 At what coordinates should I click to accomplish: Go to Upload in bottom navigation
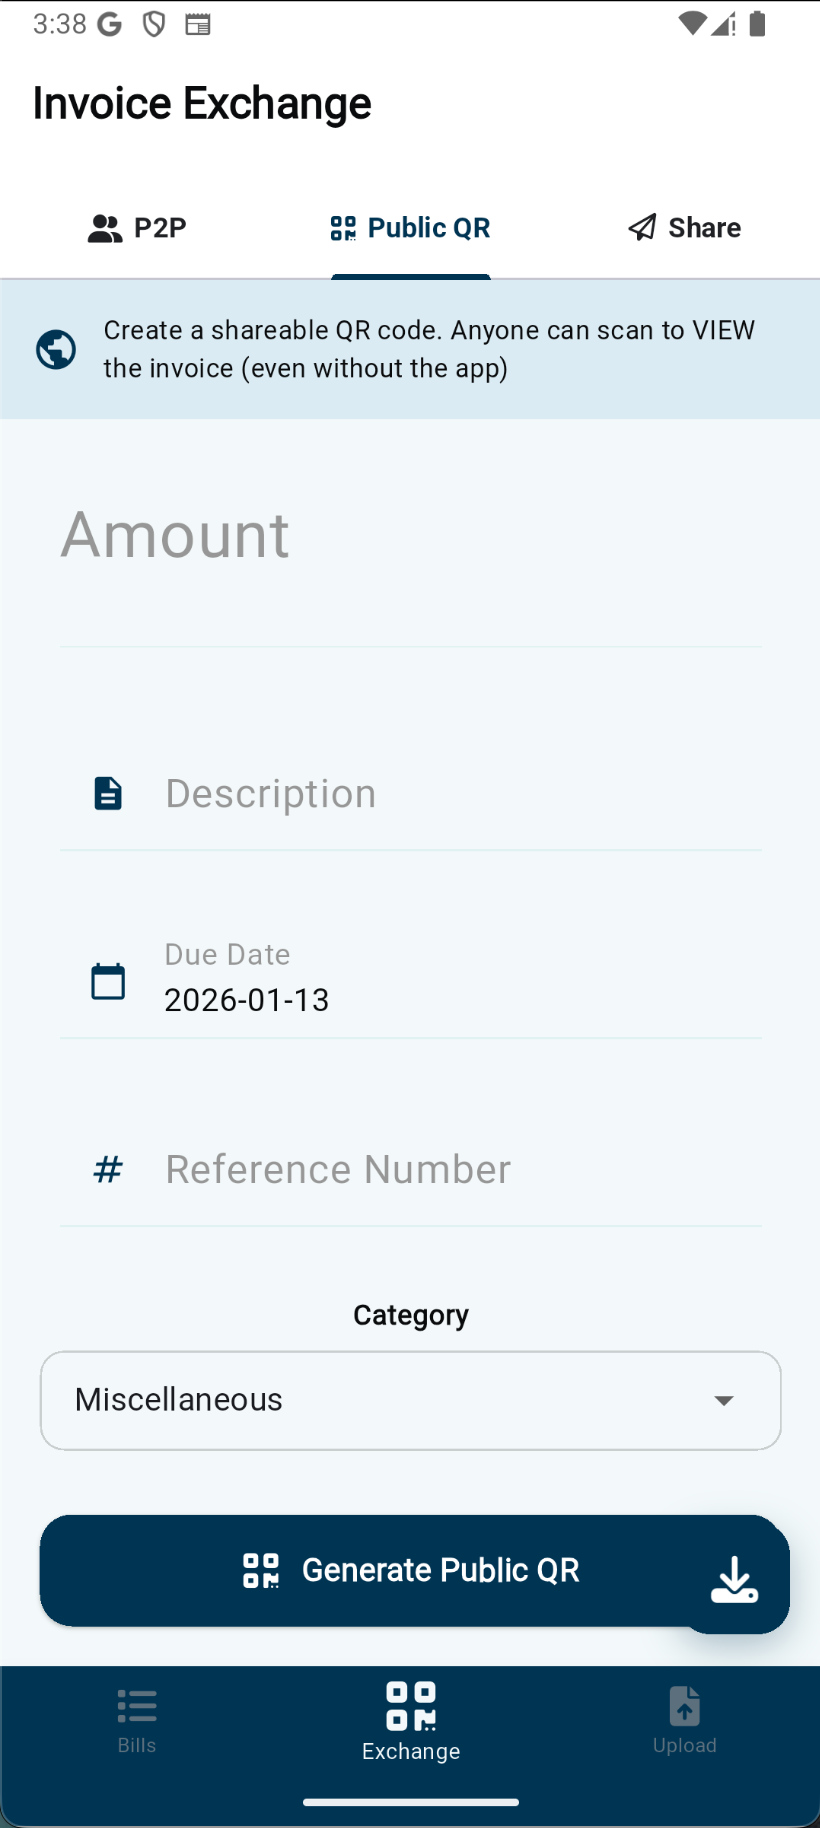pyautogui.click(x=684, y=1719)
